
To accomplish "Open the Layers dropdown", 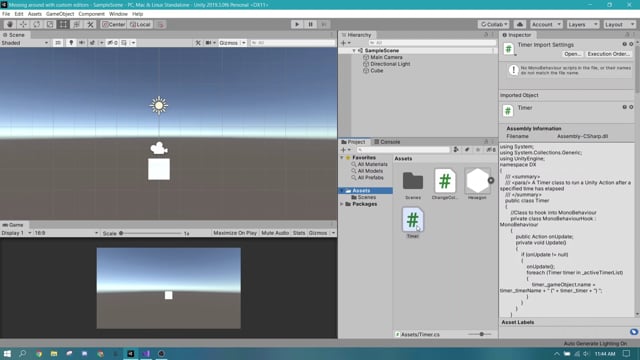I will click(582, 24).
